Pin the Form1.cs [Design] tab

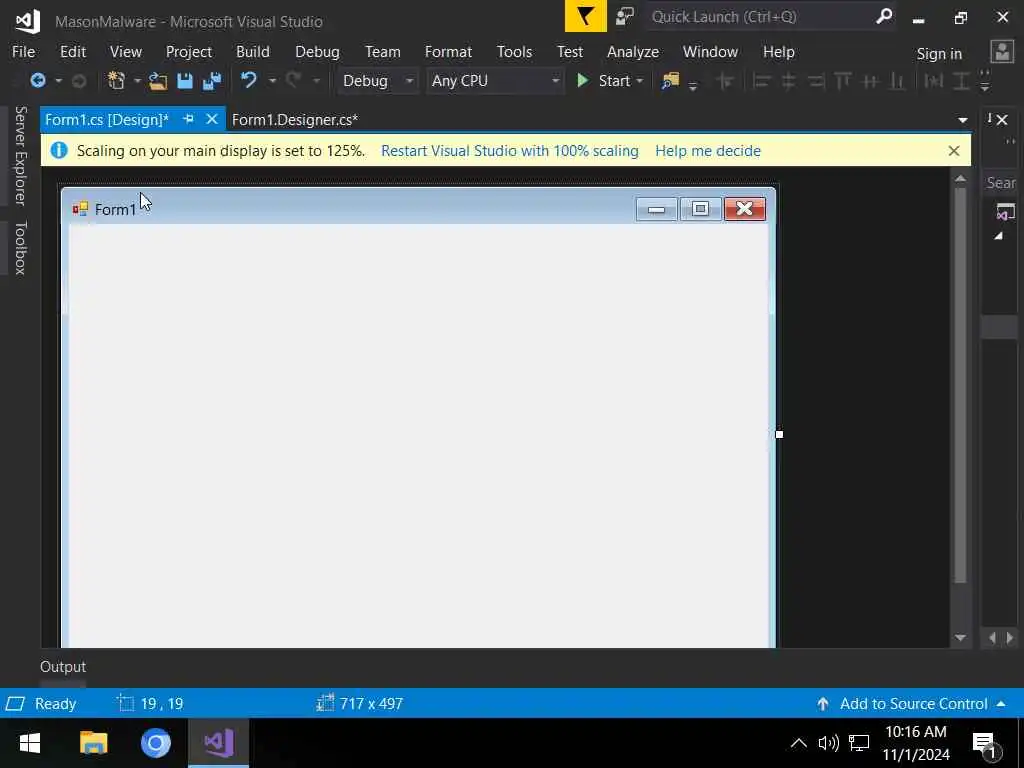tap(188, 120)
